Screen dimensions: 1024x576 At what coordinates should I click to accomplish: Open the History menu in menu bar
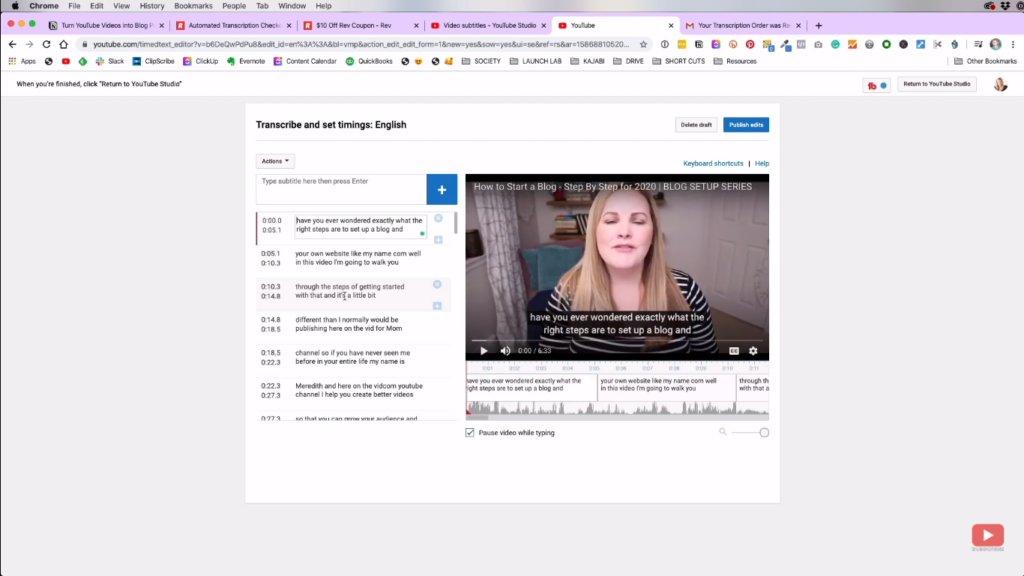pyautogui.click(x=152, y=6)
